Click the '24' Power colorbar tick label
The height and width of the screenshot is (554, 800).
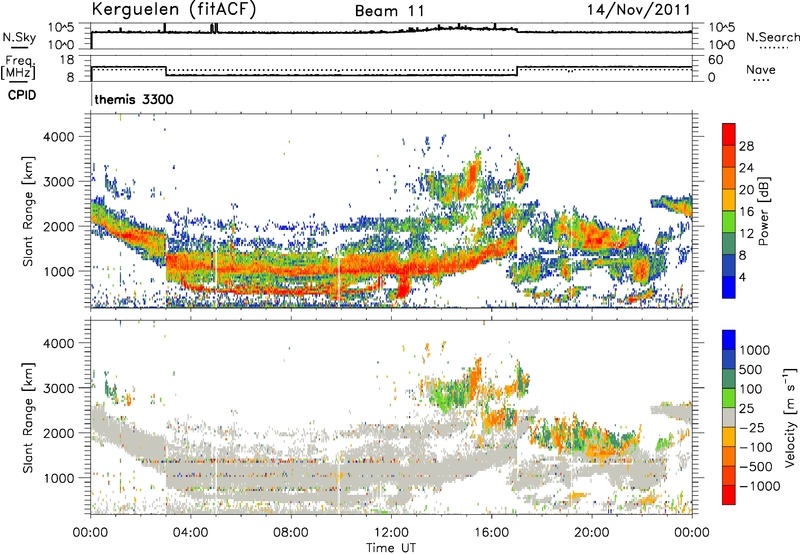(746, 168)
